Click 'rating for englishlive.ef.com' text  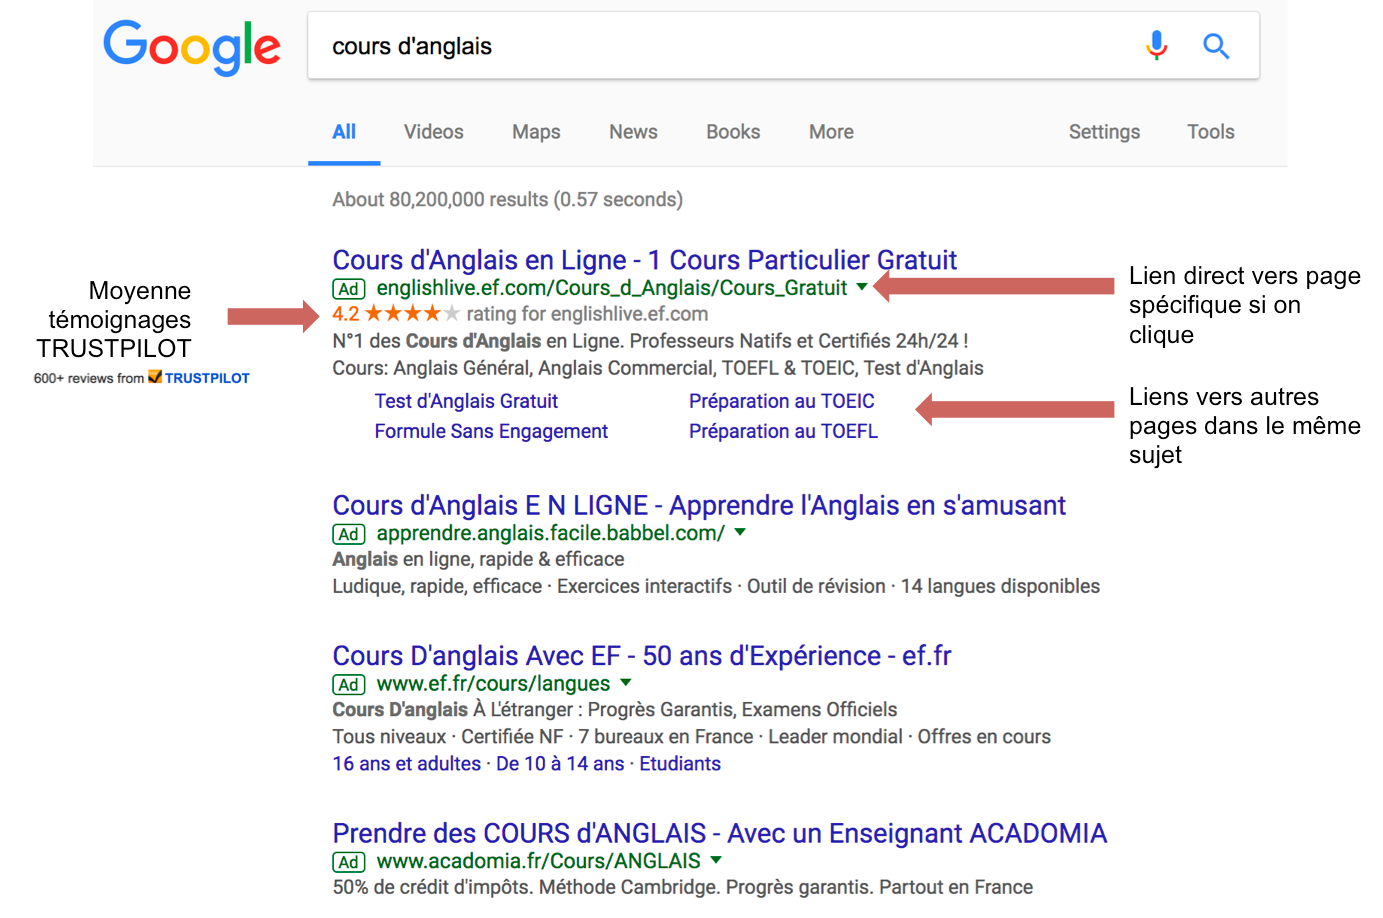coord(587,314)
